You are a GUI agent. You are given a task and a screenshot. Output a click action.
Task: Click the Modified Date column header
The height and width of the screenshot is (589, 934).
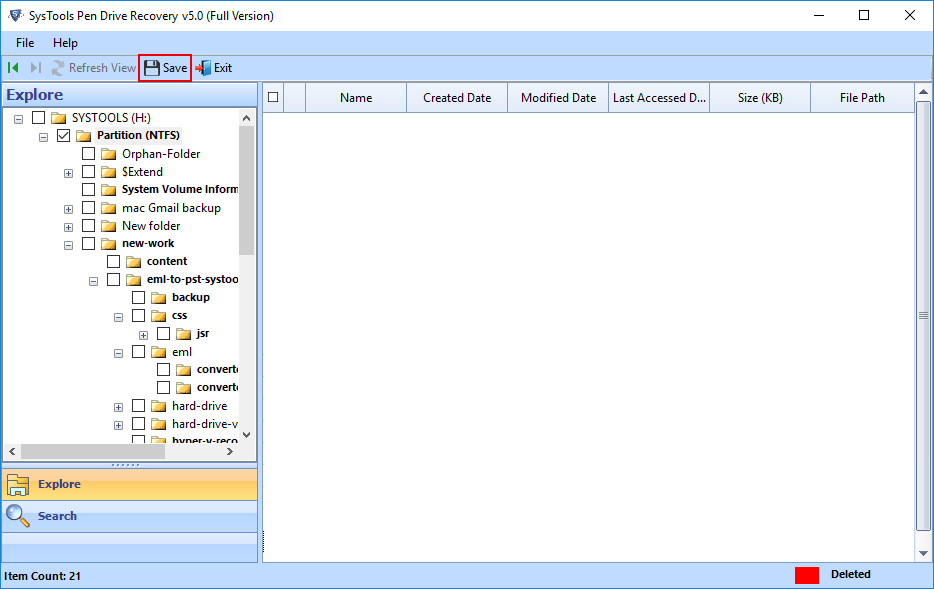pos(557,97)
